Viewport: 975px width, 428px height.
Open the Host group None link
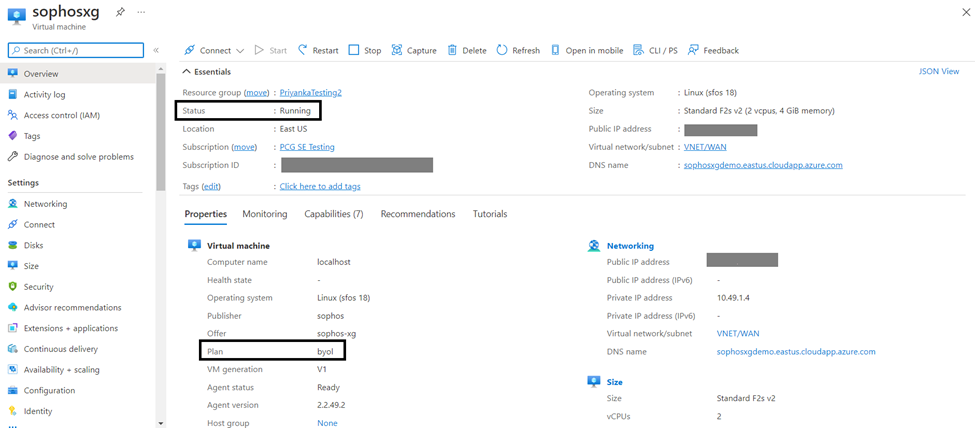coord(327,423)
